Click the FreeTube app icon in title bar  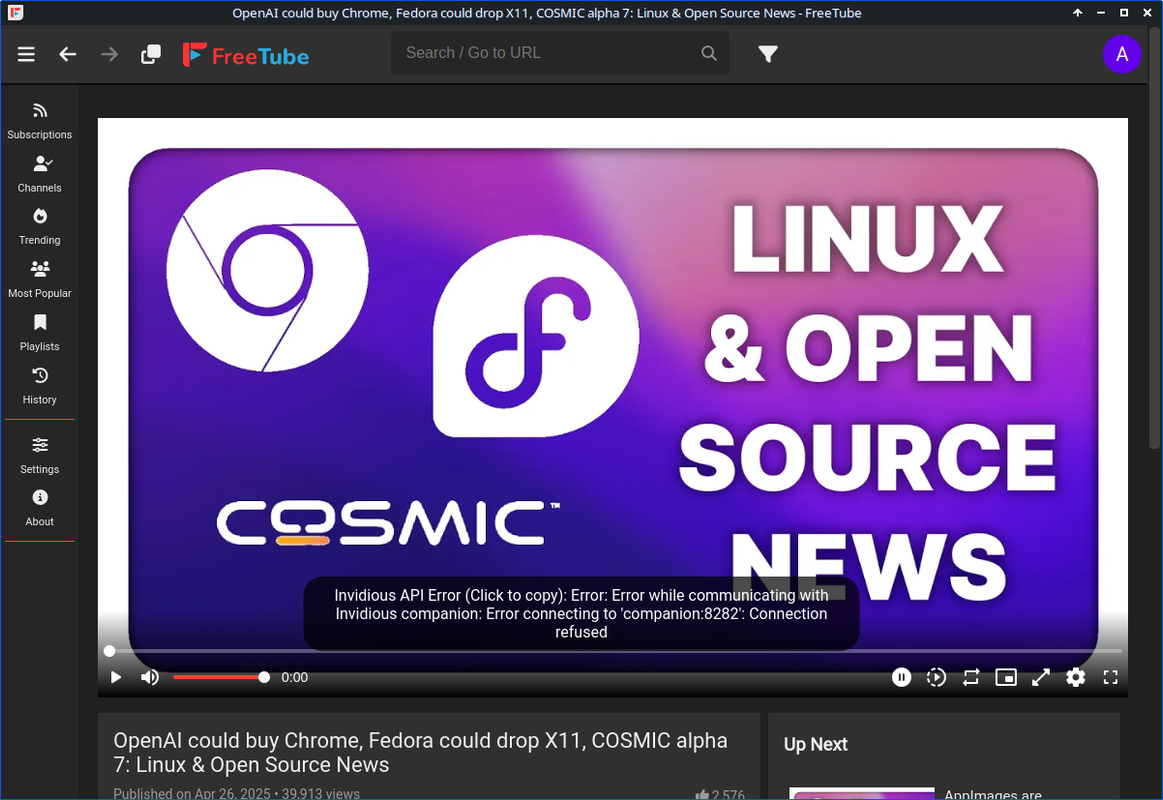[x=16, y=13]
